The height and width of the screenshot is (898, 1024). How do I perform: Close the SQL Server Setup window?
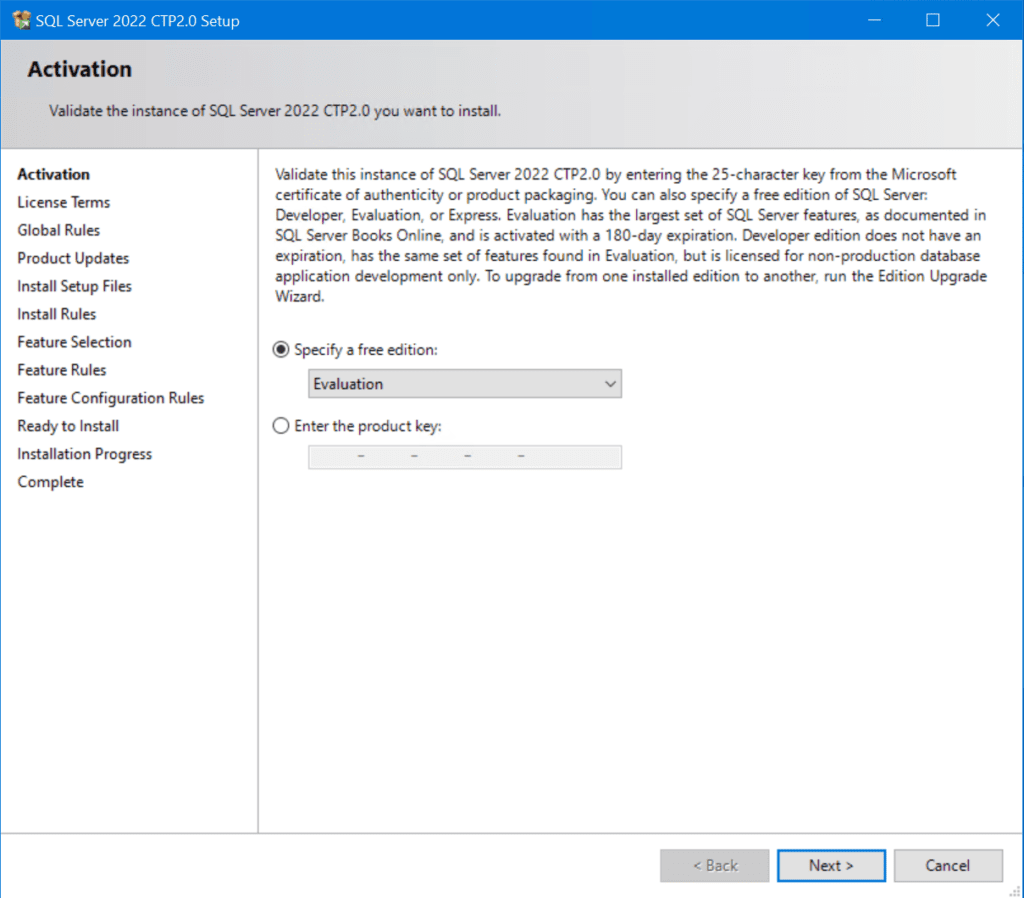click(x=993, y=20)
